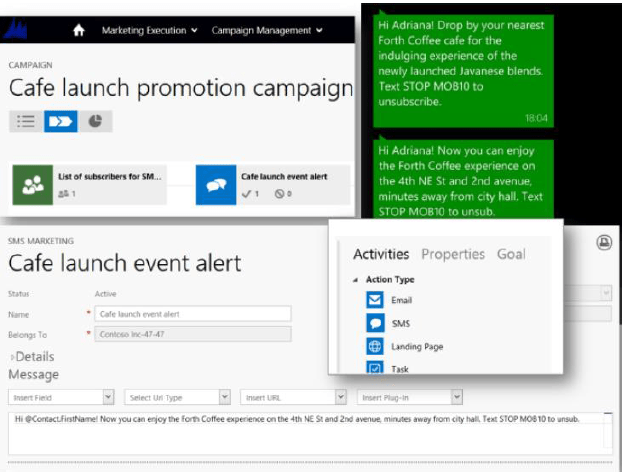Switch to the list view icon
The width and height of the screenshot is (623, 475).
(x=26, y=121)
